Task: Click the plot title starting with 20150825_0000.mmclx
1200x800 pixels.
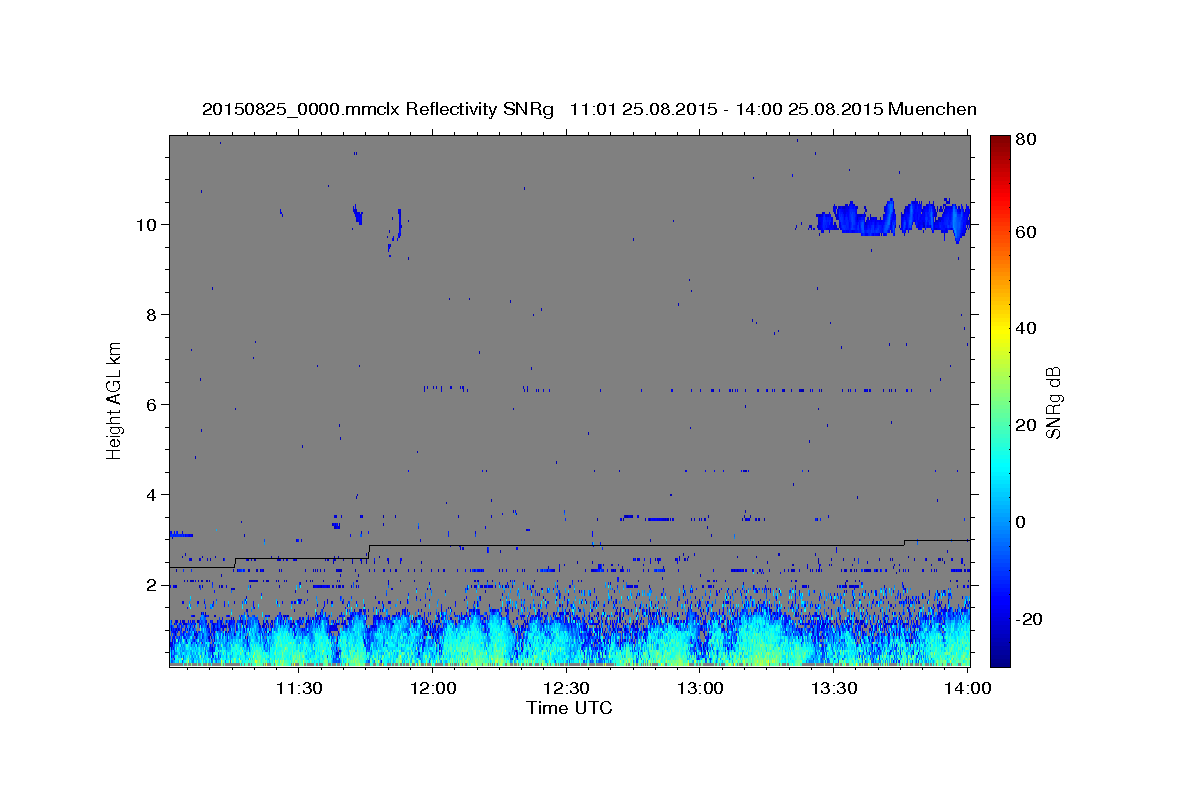Action: 589,109
